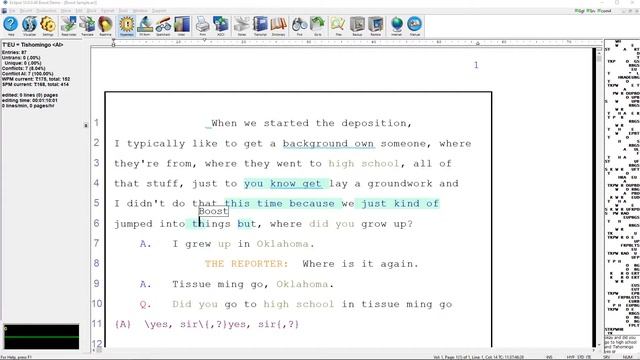Click highlighted 'you know get' on line 4

(283, 184)
